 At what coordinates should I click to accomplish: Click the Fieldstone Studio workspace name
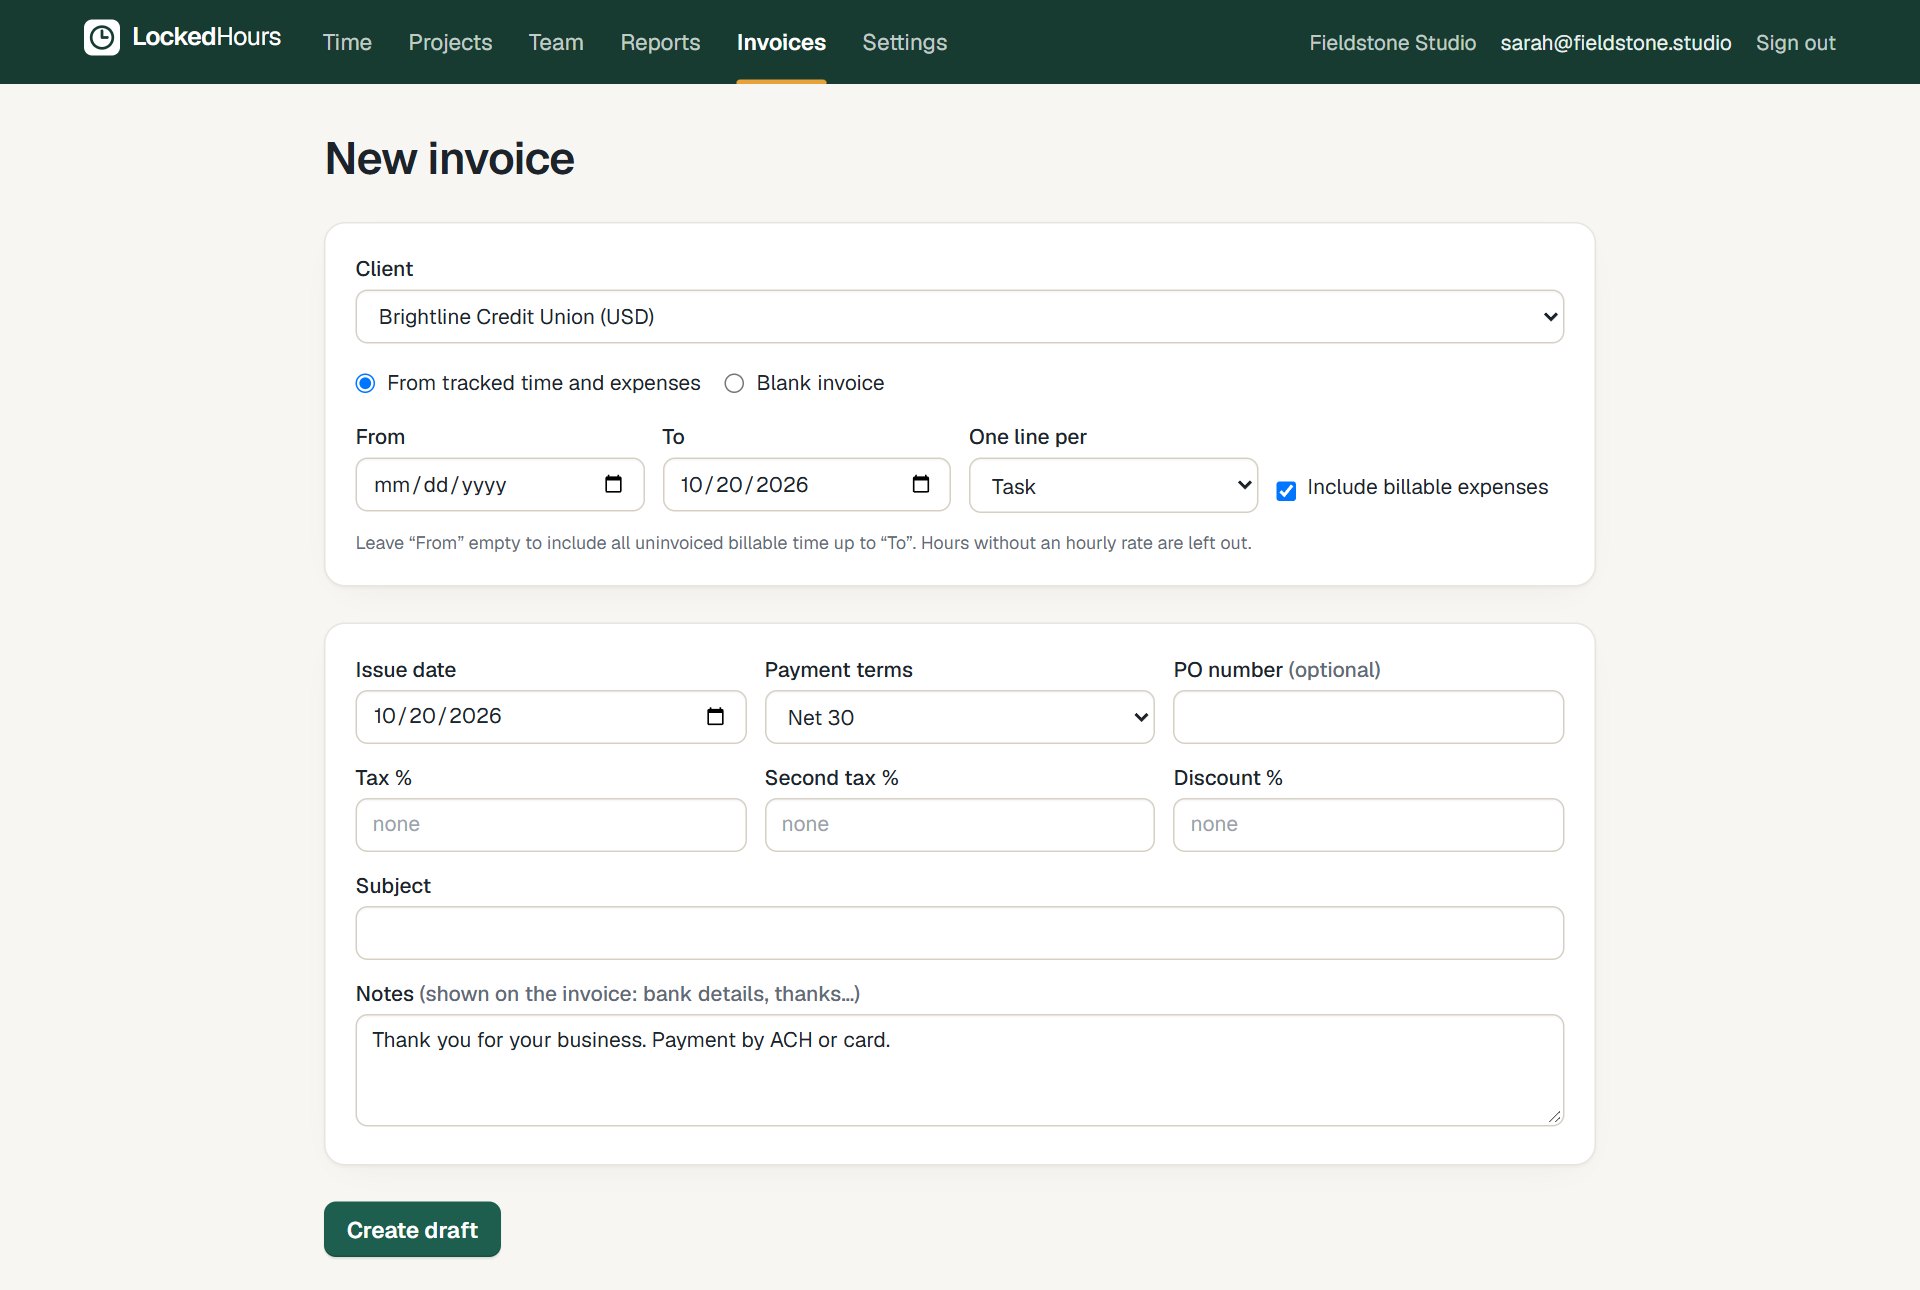click(1392, 42)
